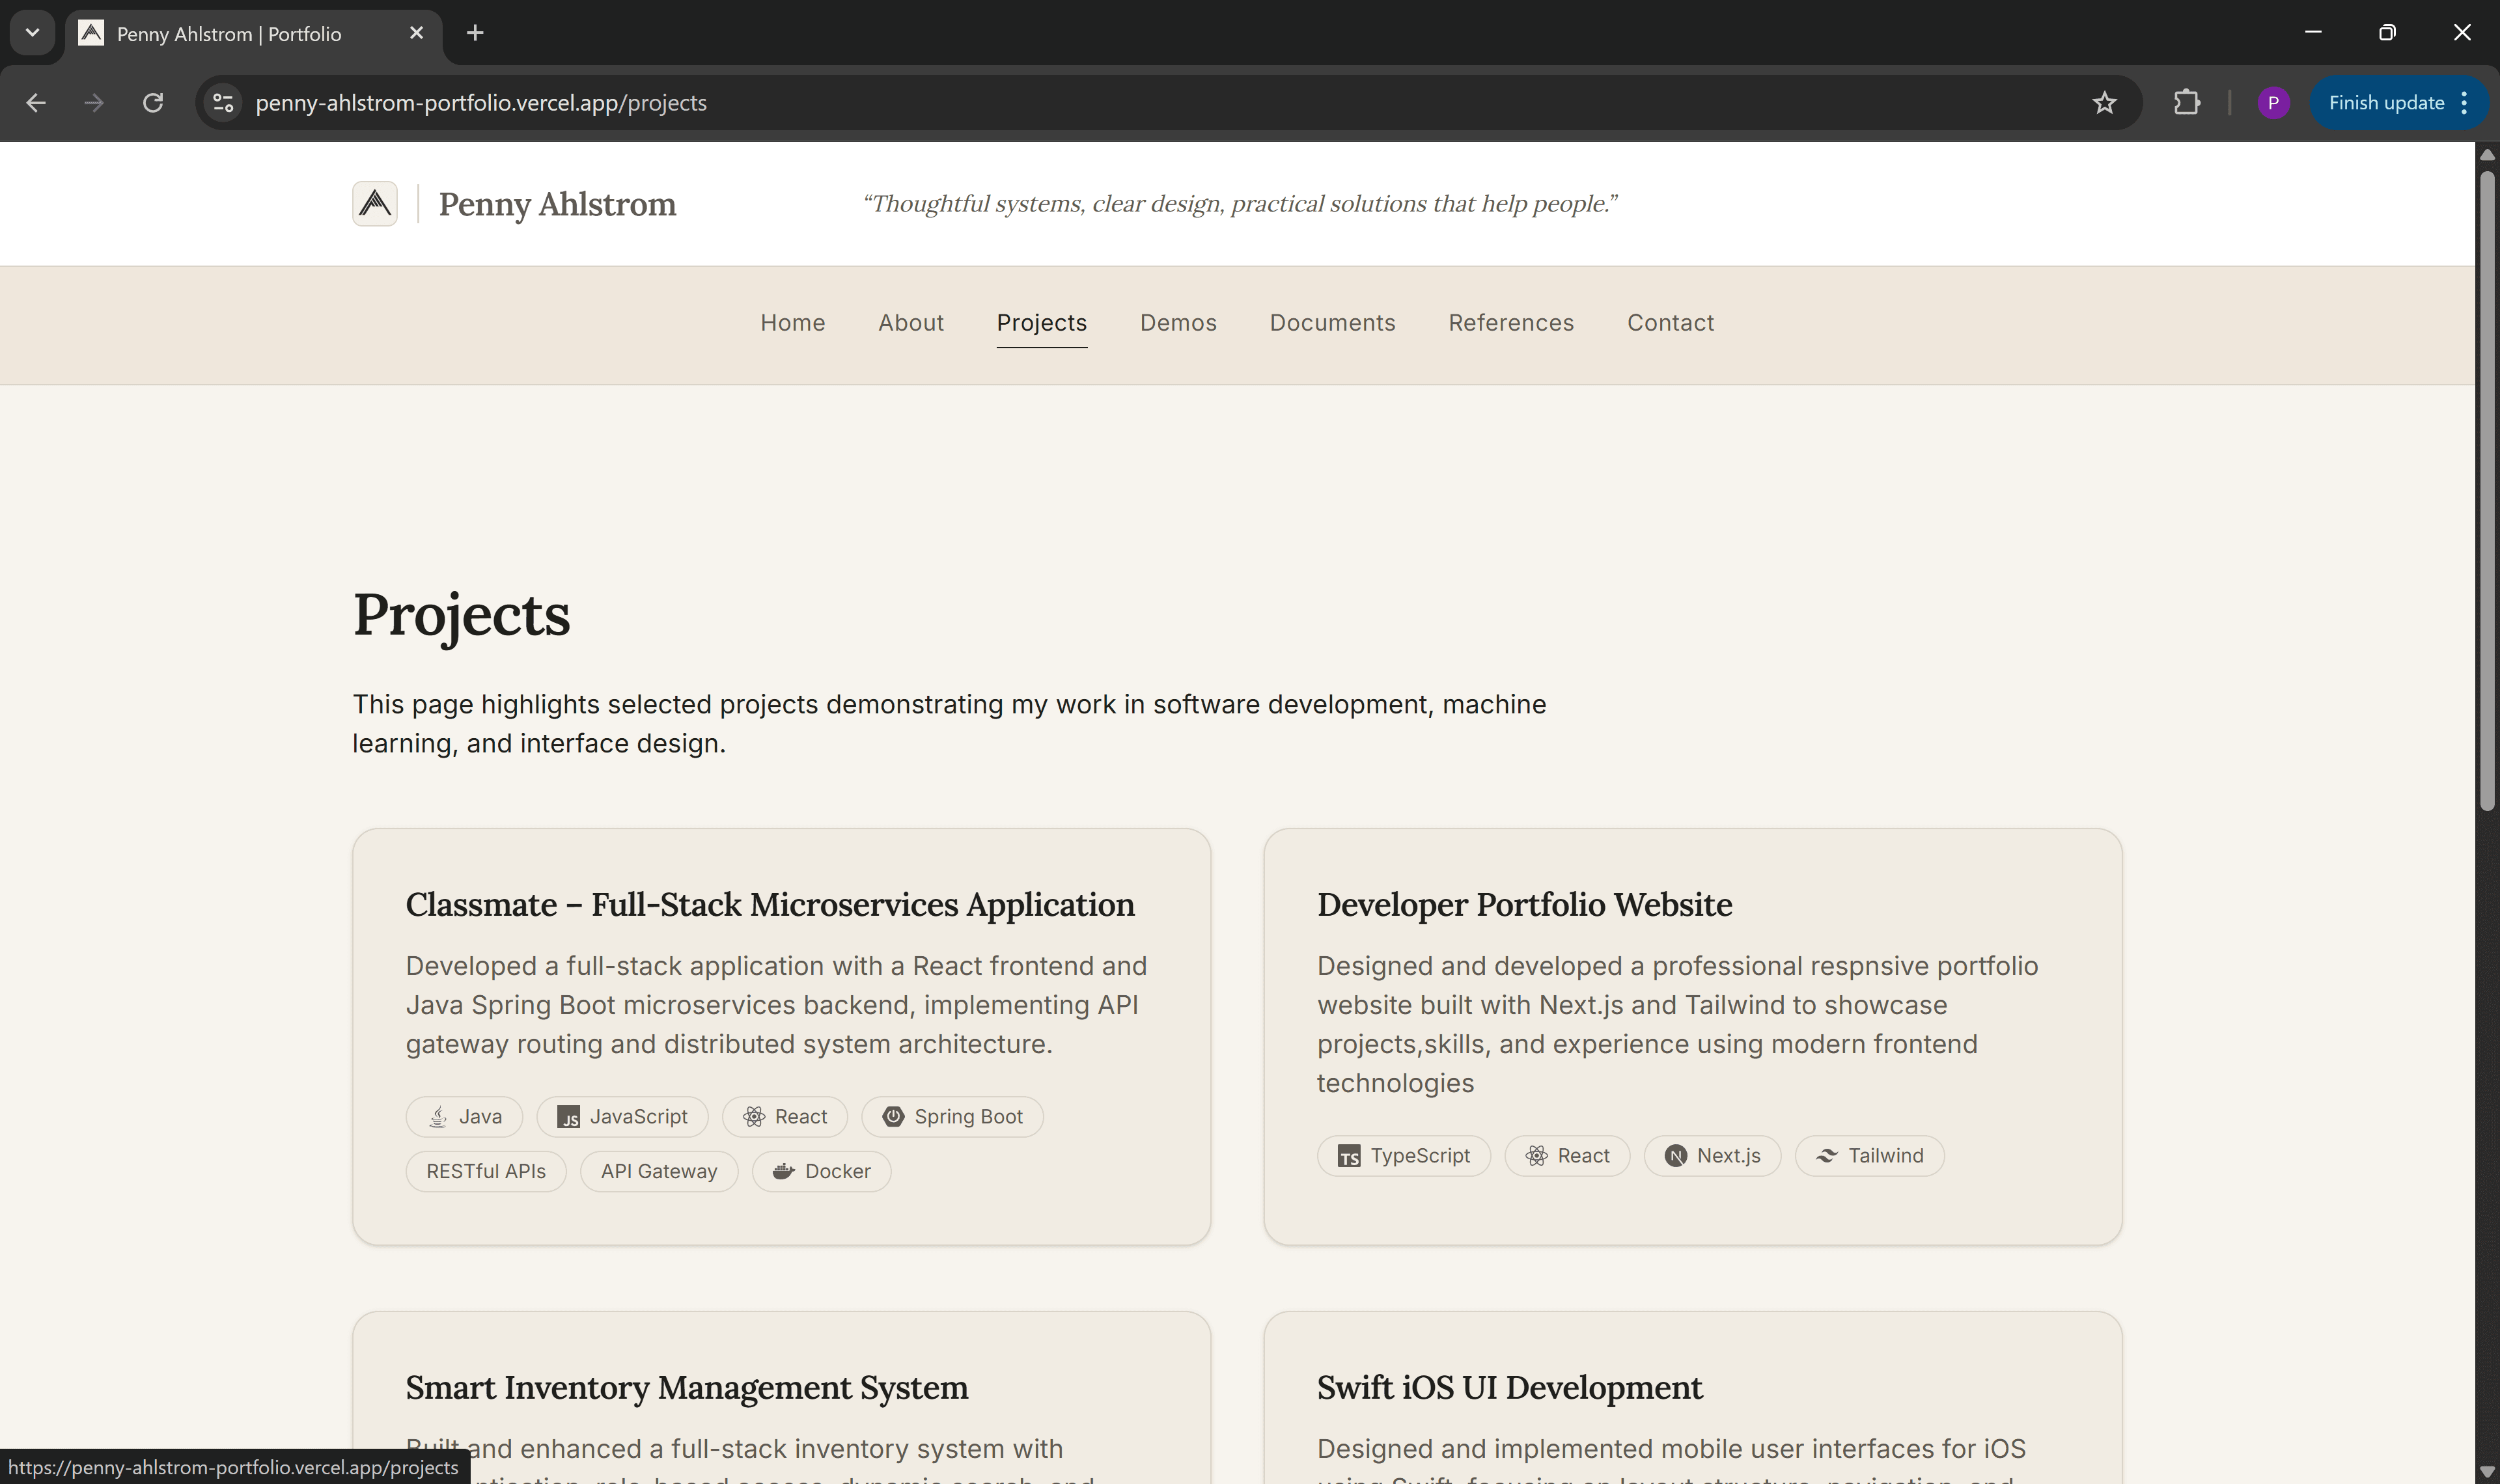Select the Java badge on Classmate project
The image size is (2500, 1484).
pyautogui.click(x=463, y=1116)
